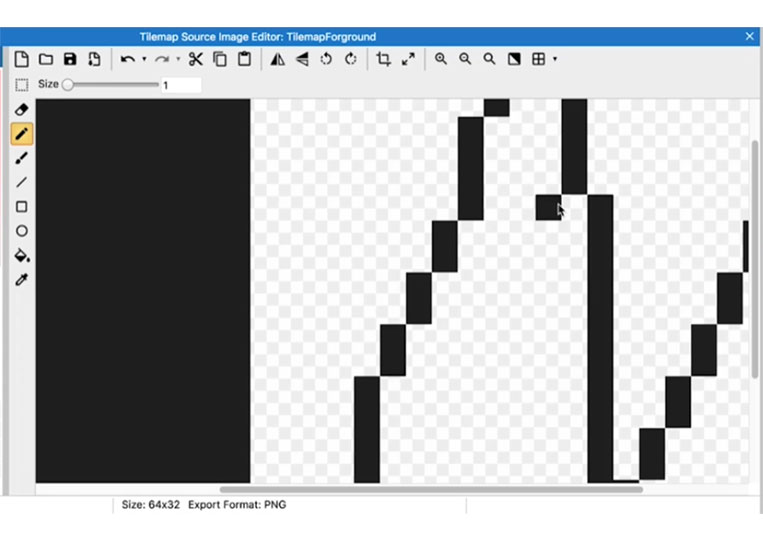Rotate image counter-clockwise

(326, 59)
